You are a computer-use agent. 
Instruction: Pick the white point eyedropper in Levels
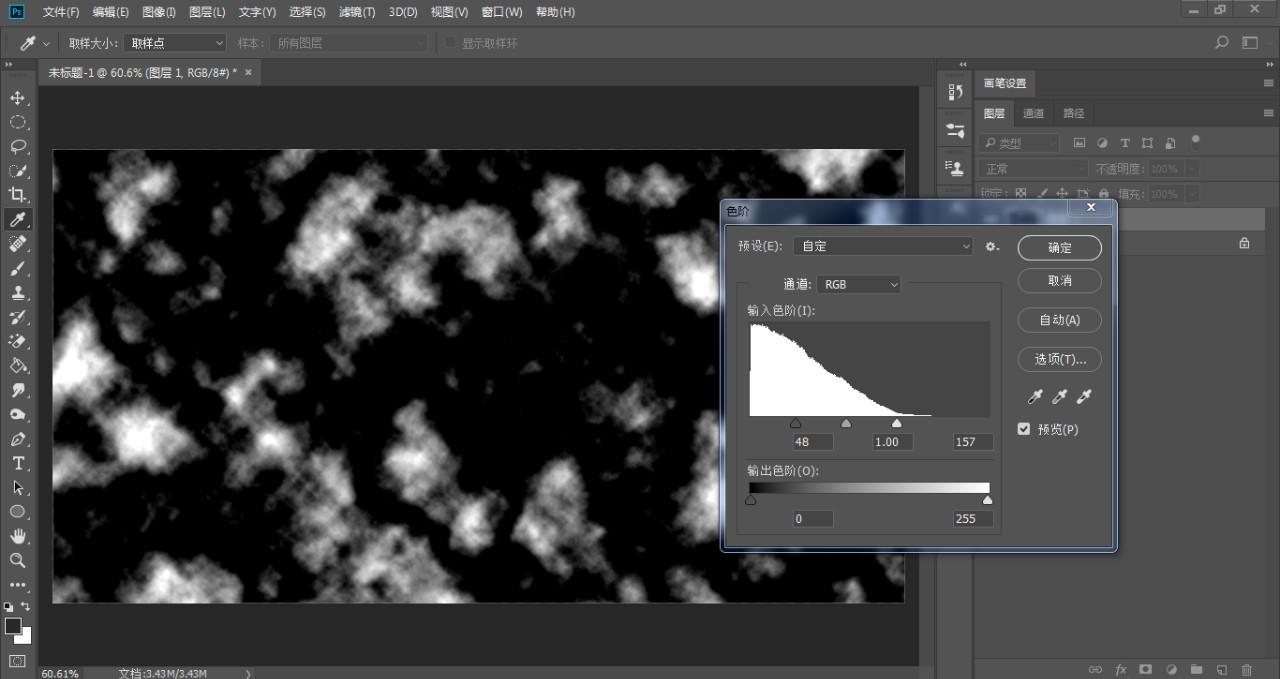click(1083, 397)
